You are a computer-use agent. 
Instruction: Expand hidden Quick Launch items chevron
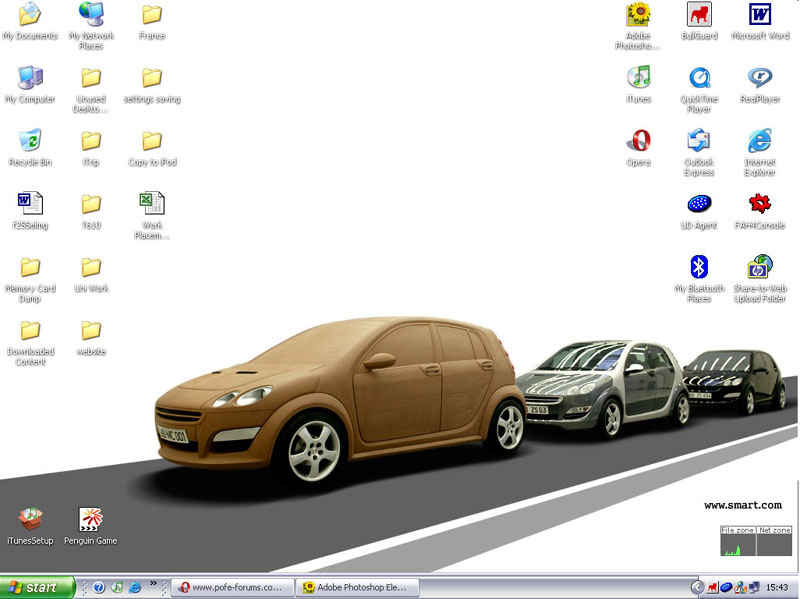click(x=153, y=584)
